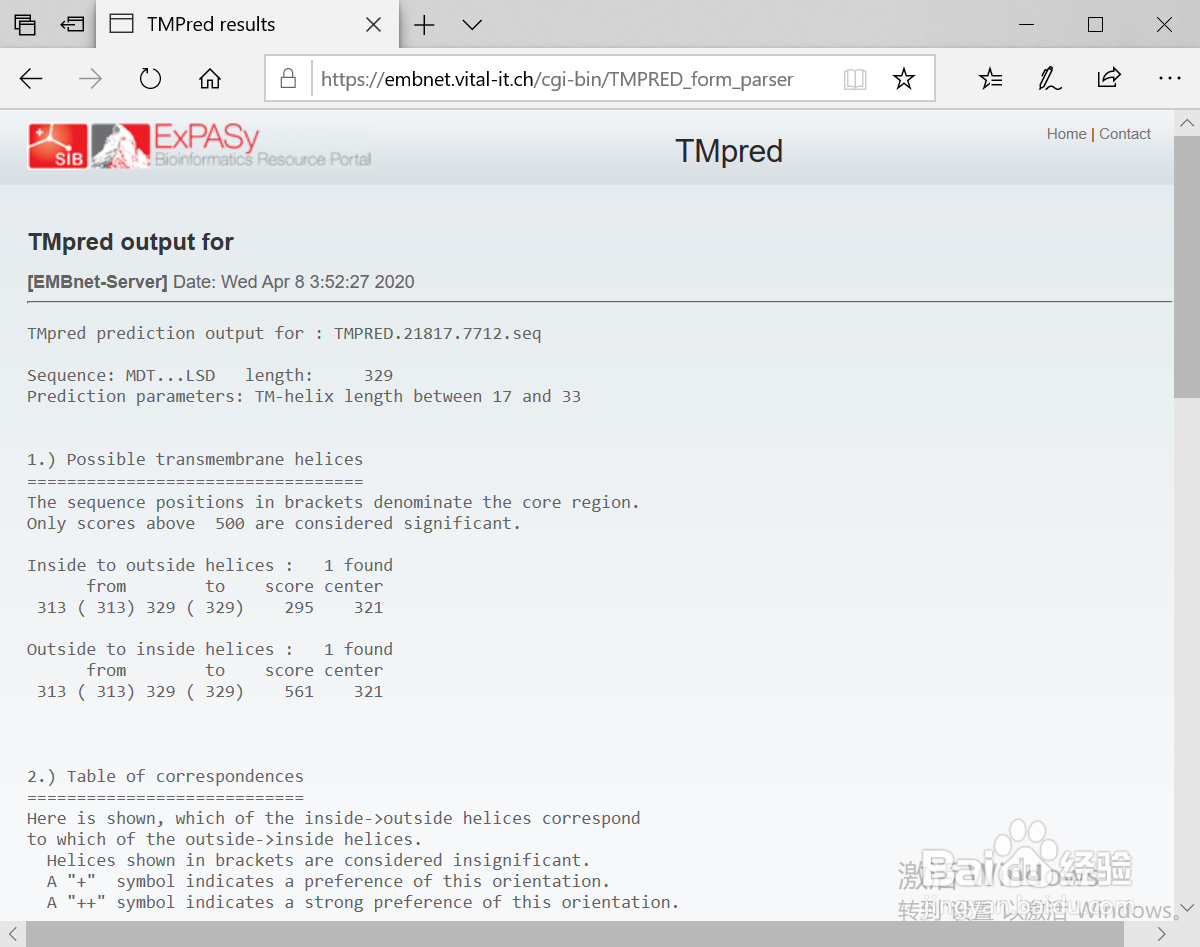Click the horizontal scrollbar left arrow

click(12, 934)
